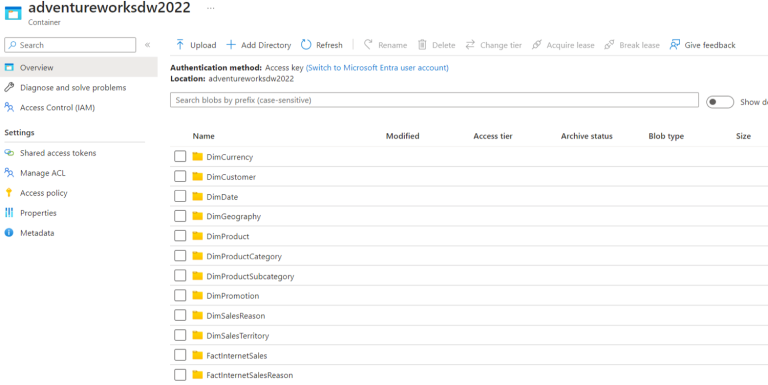The height and width of the screenshot is (385, 768).
Task: Toggle the Show deleted blobs switch
Action: pos(720,102)
